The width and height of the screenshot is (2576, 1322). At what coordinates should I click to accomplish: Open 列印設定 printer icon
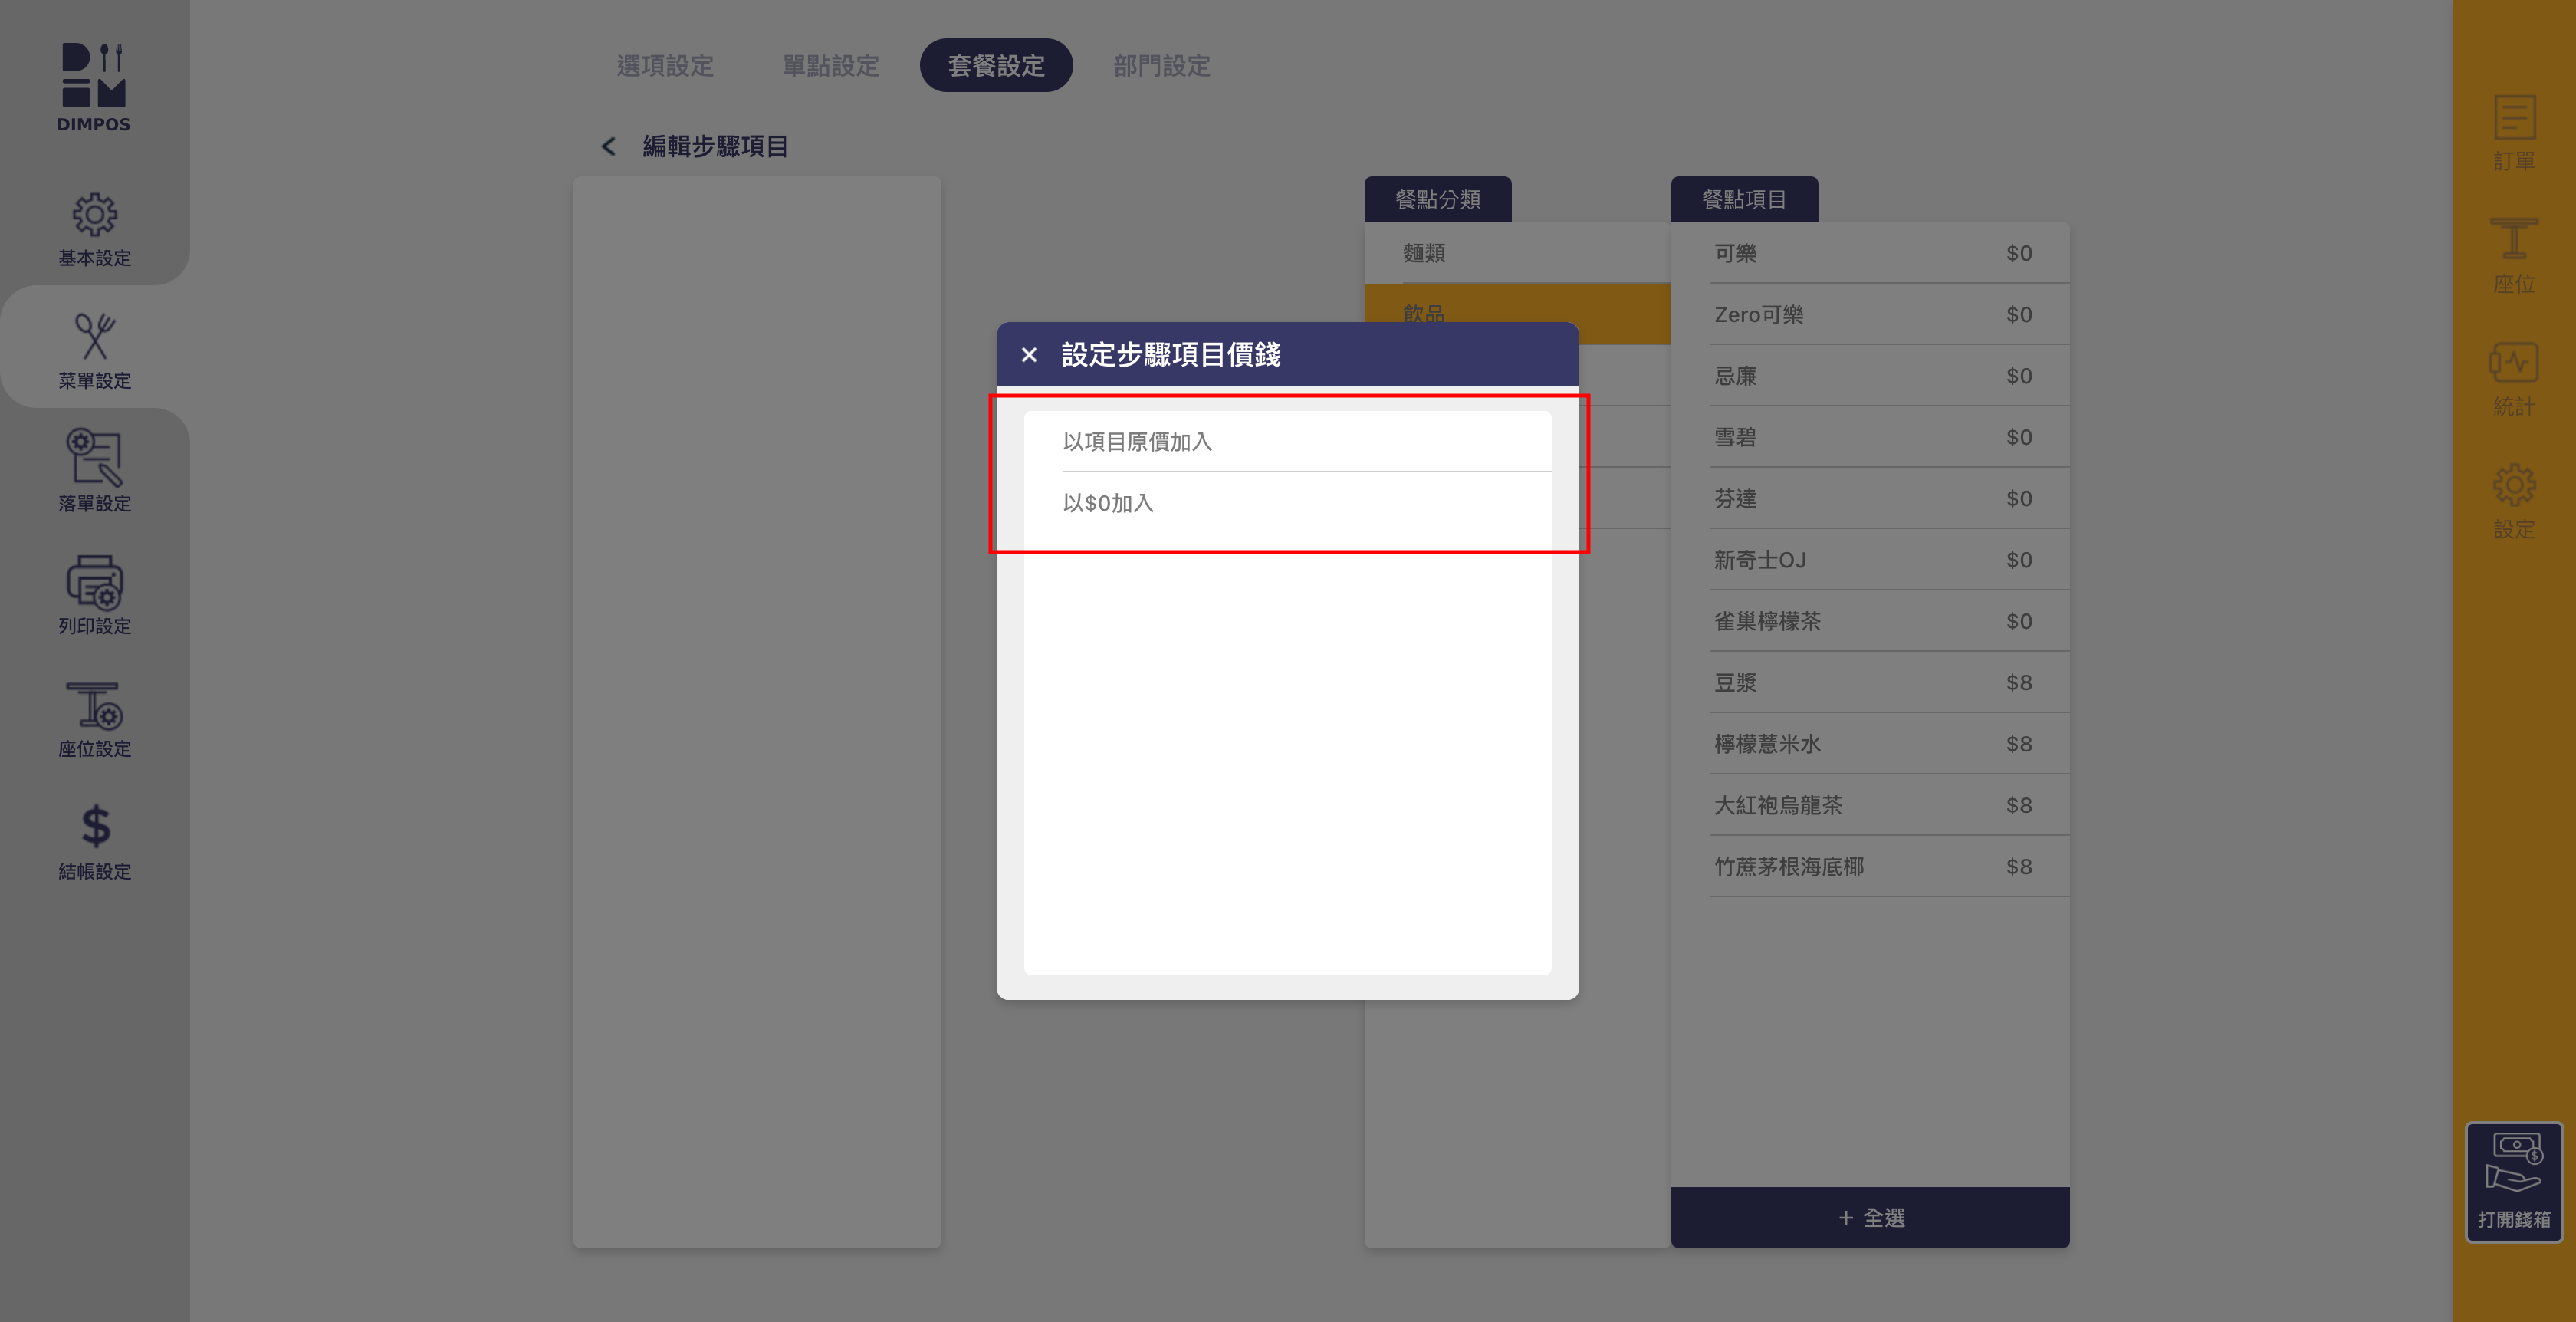[94, 582]
